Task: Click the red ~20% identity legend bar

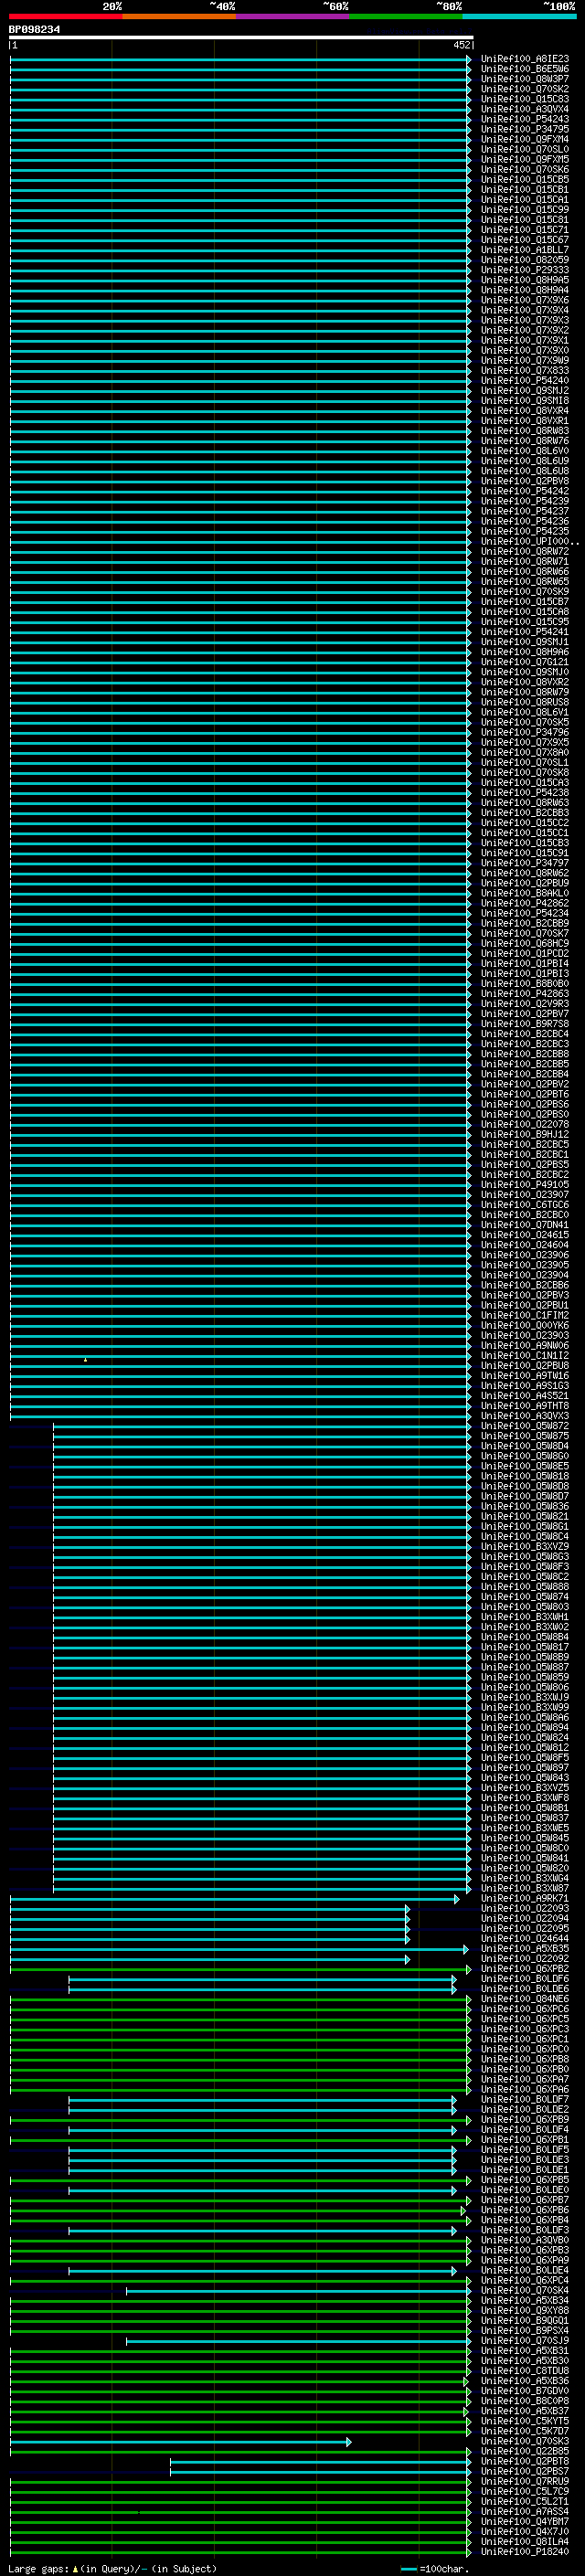Action: tap(66, 16)
